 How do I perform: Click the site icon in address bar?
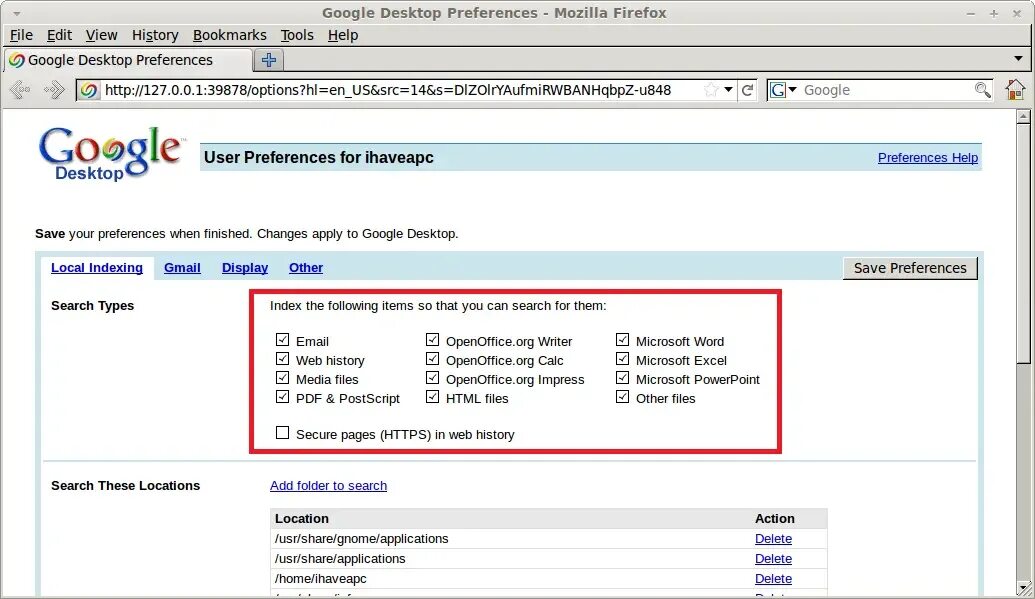click(x=88, y=90)
